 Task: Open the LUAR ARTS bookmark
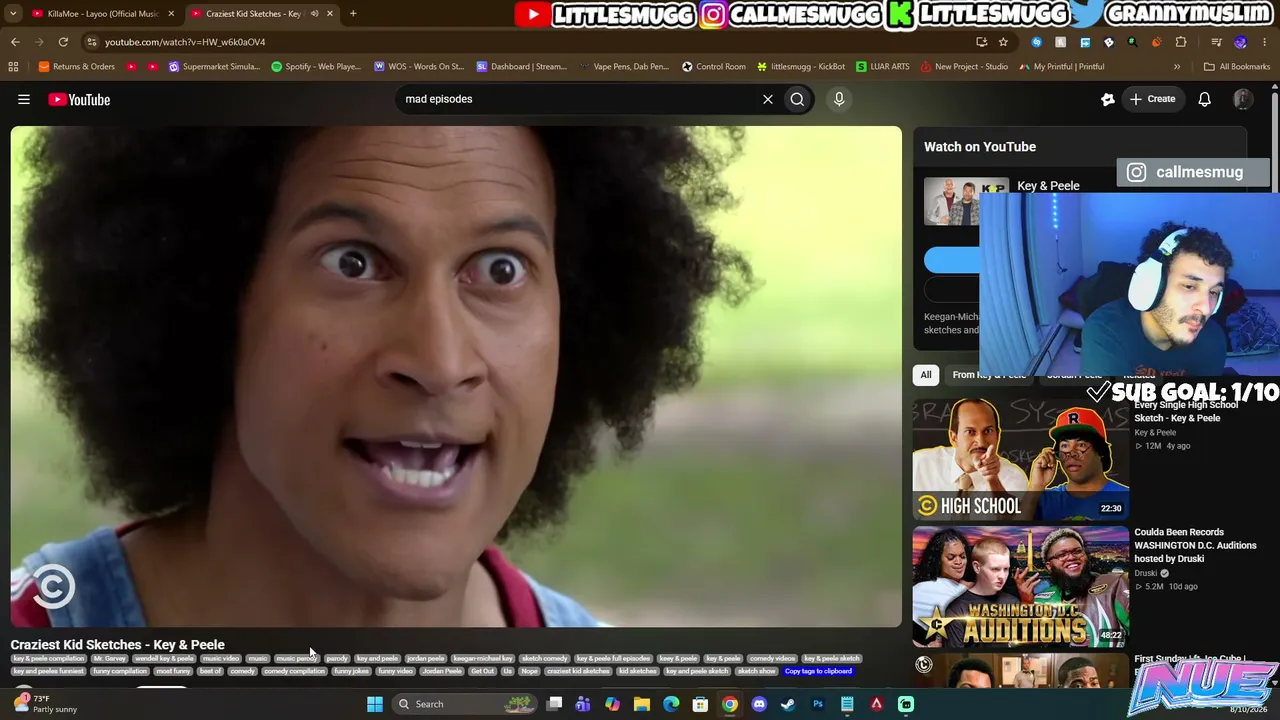[x=883, y=67]
